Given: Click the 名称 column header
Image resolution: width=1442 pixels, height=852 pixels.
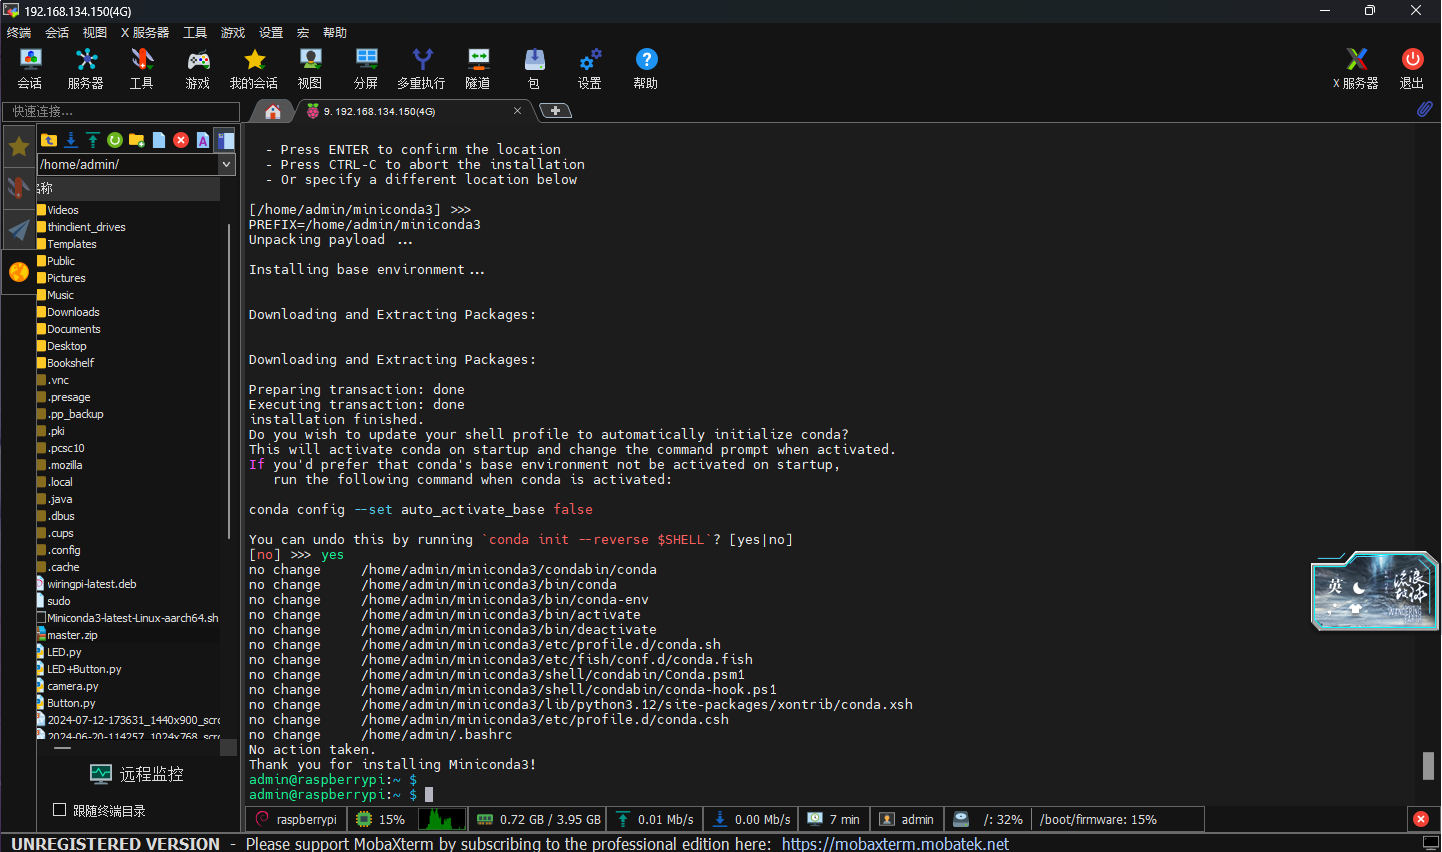Looking at the screenshot, I should [x=128, y=188].
